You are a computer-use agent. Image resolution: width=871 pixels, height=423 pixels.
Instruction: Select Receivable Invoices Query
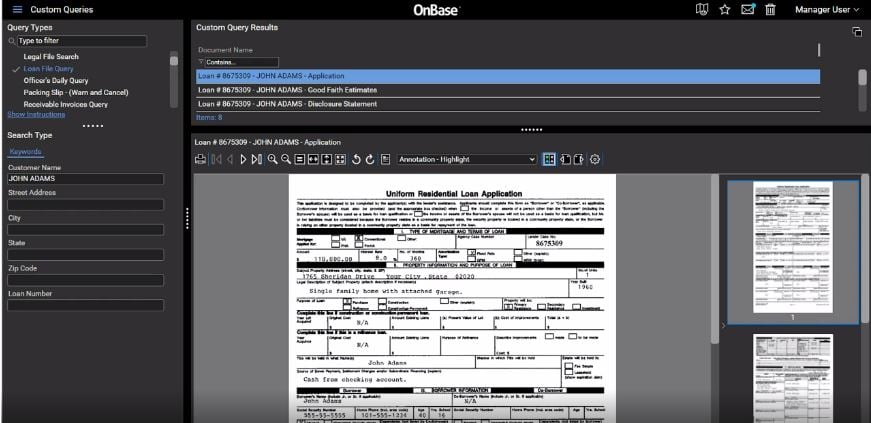[66, 104]
